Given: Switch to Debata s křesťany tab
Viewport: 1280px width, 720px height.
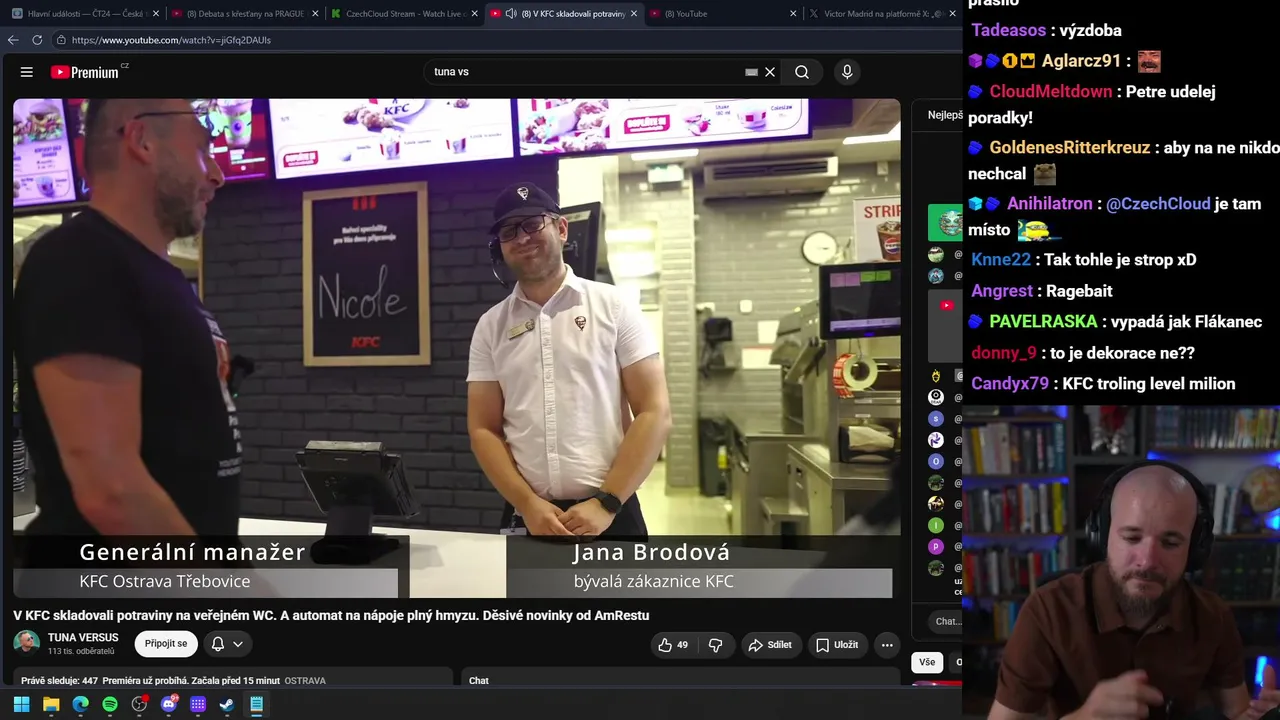Looking at the screenshot, I should coord(245,14).
